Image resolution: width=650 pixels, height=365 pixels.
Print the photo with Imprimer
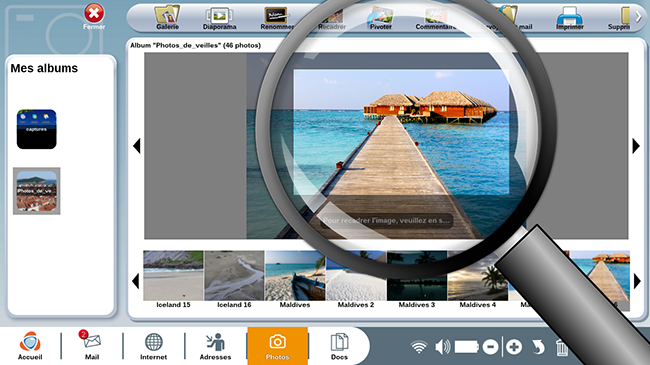tap(570, 18)
